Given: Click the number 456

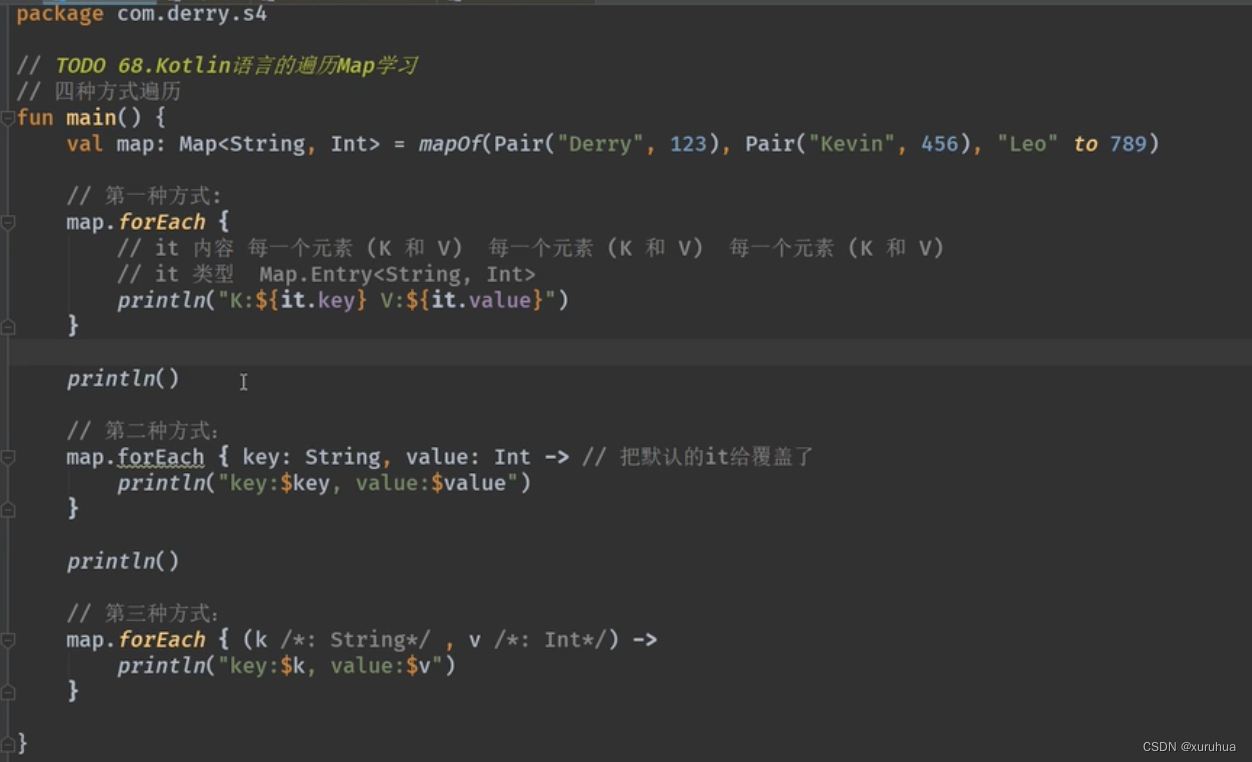Looking at the screenshot, I should pos(940,144).
